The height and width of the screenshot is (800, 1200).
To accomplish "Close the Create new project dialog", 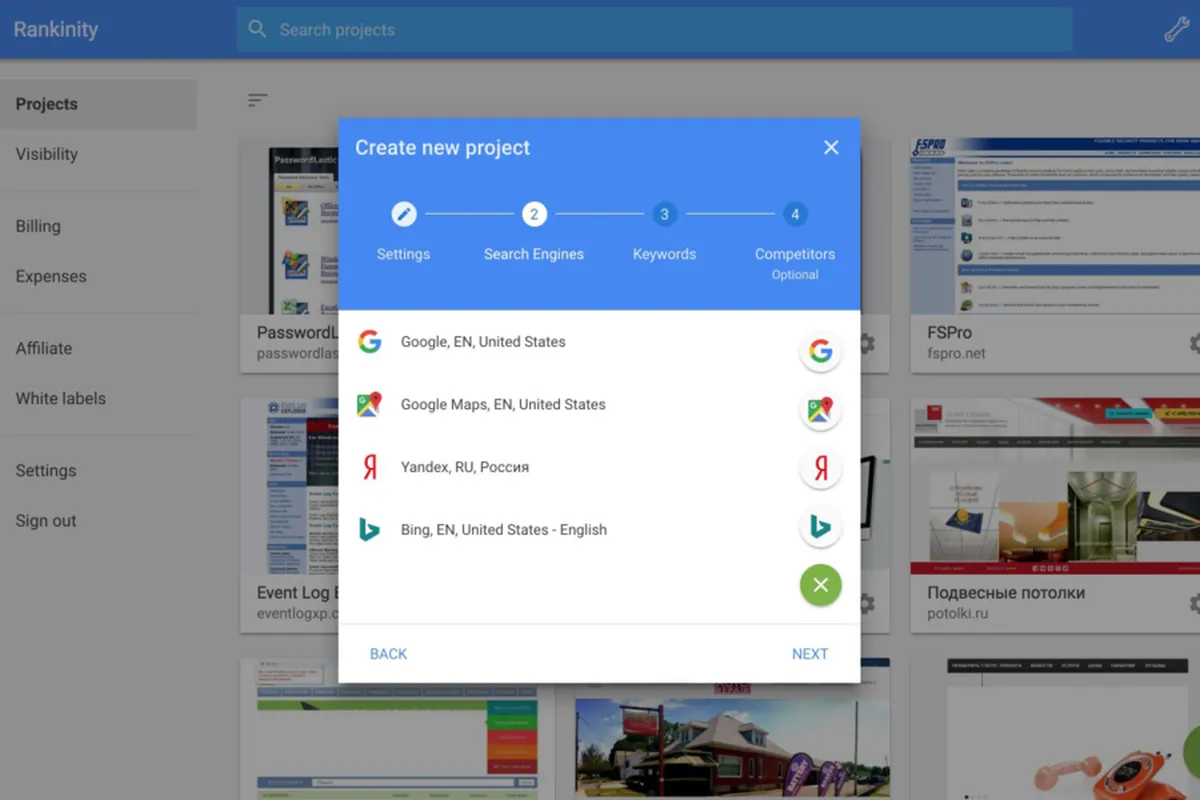I will (x=831, y=148).
